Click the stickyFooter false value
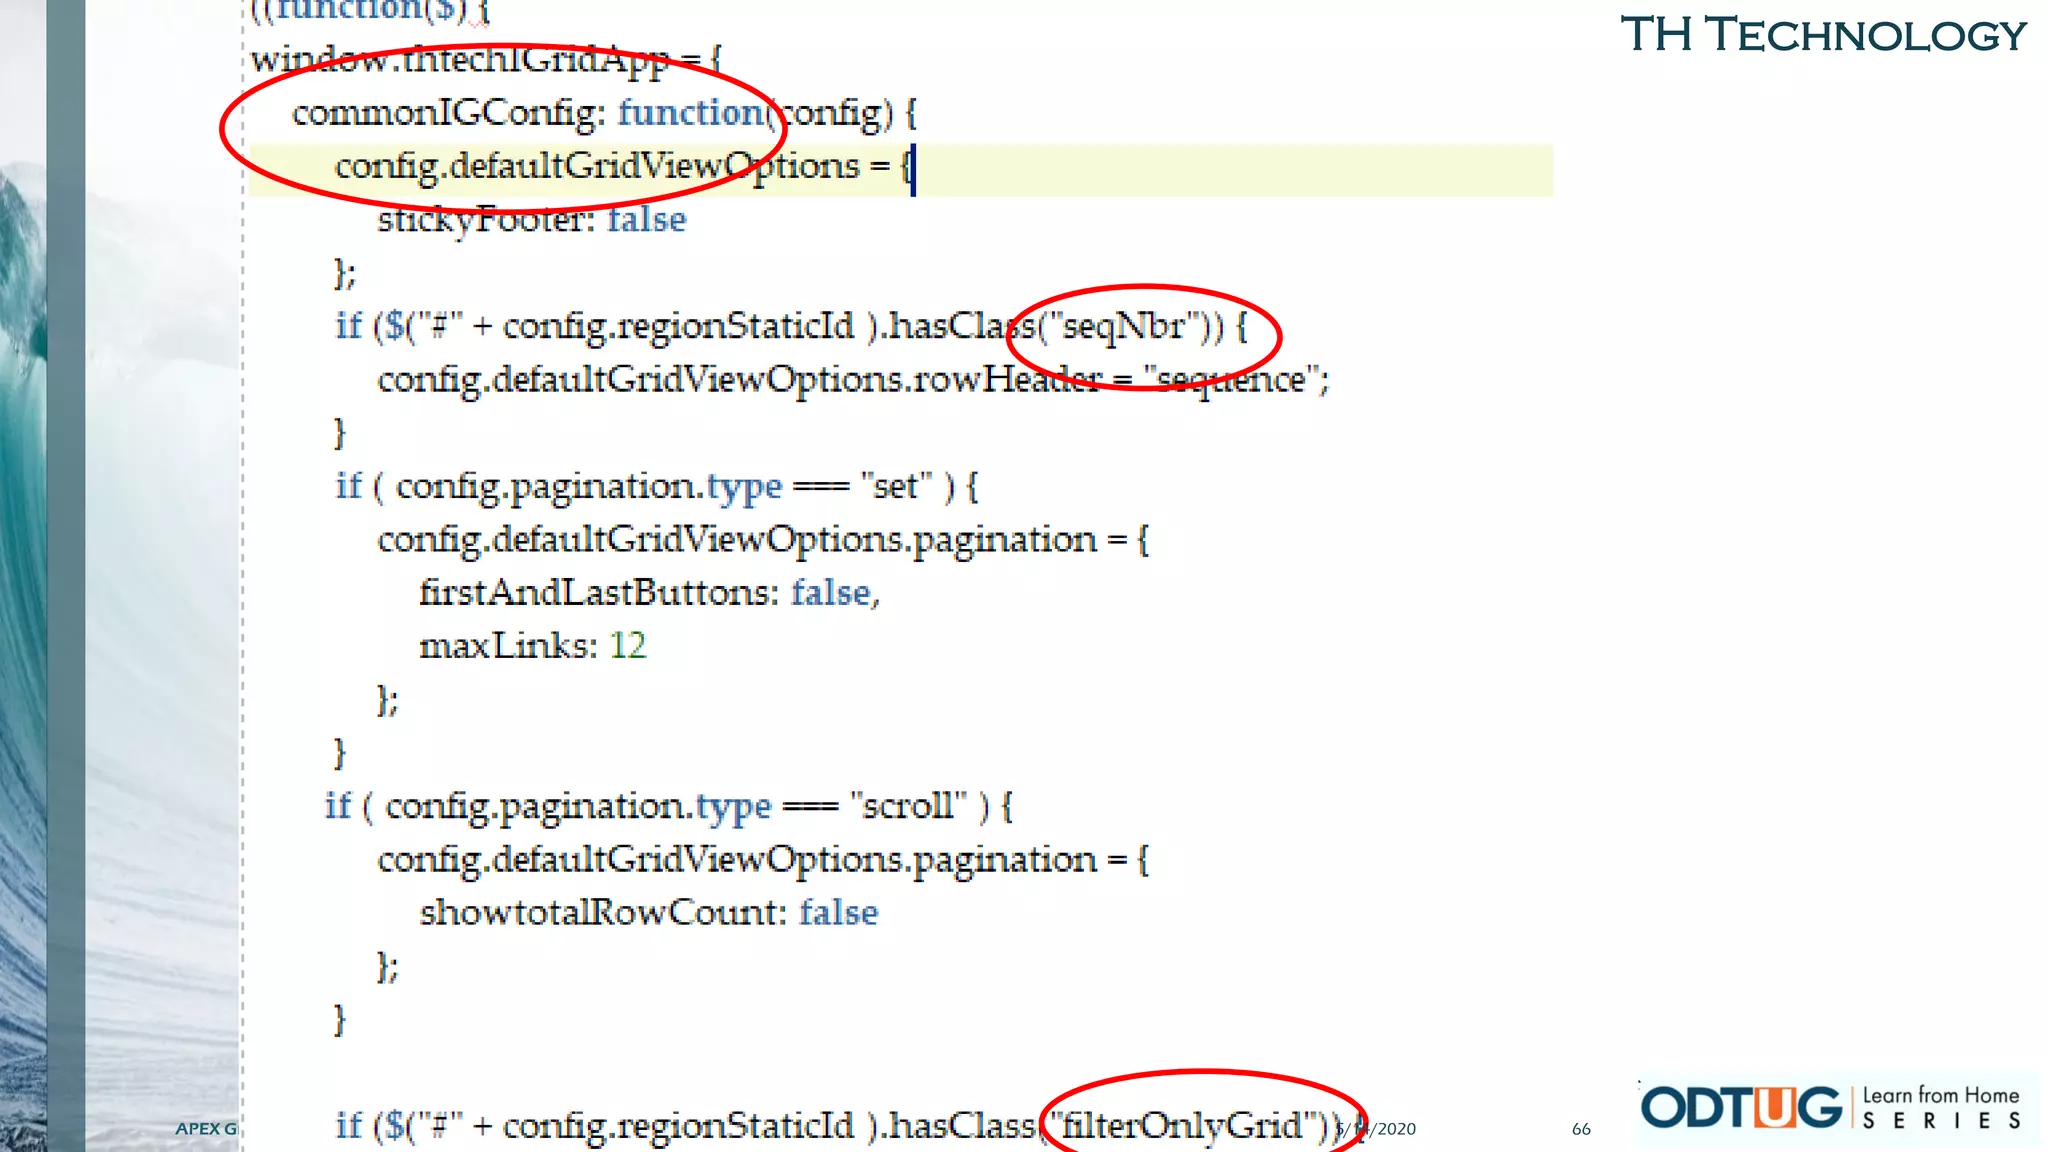Viewport: 2048px width, 1152px height. pos(646,220)
